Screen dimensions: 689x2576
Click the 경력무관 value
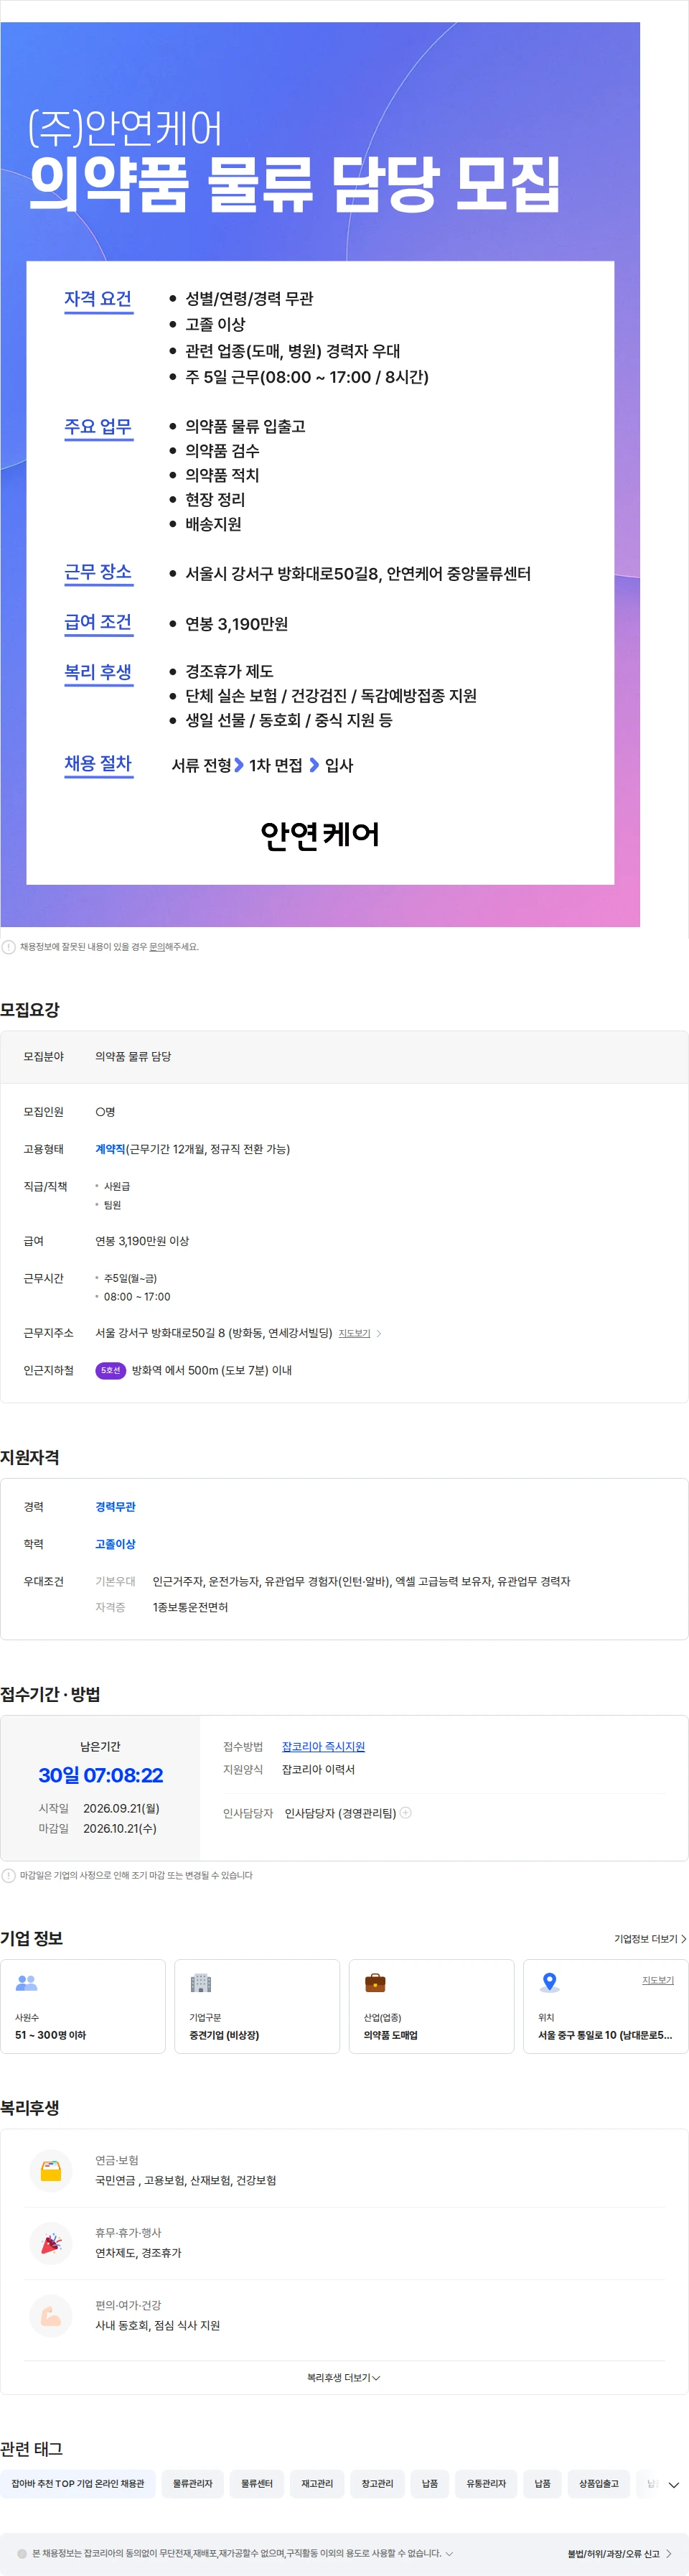click(x=115, y=1506)
